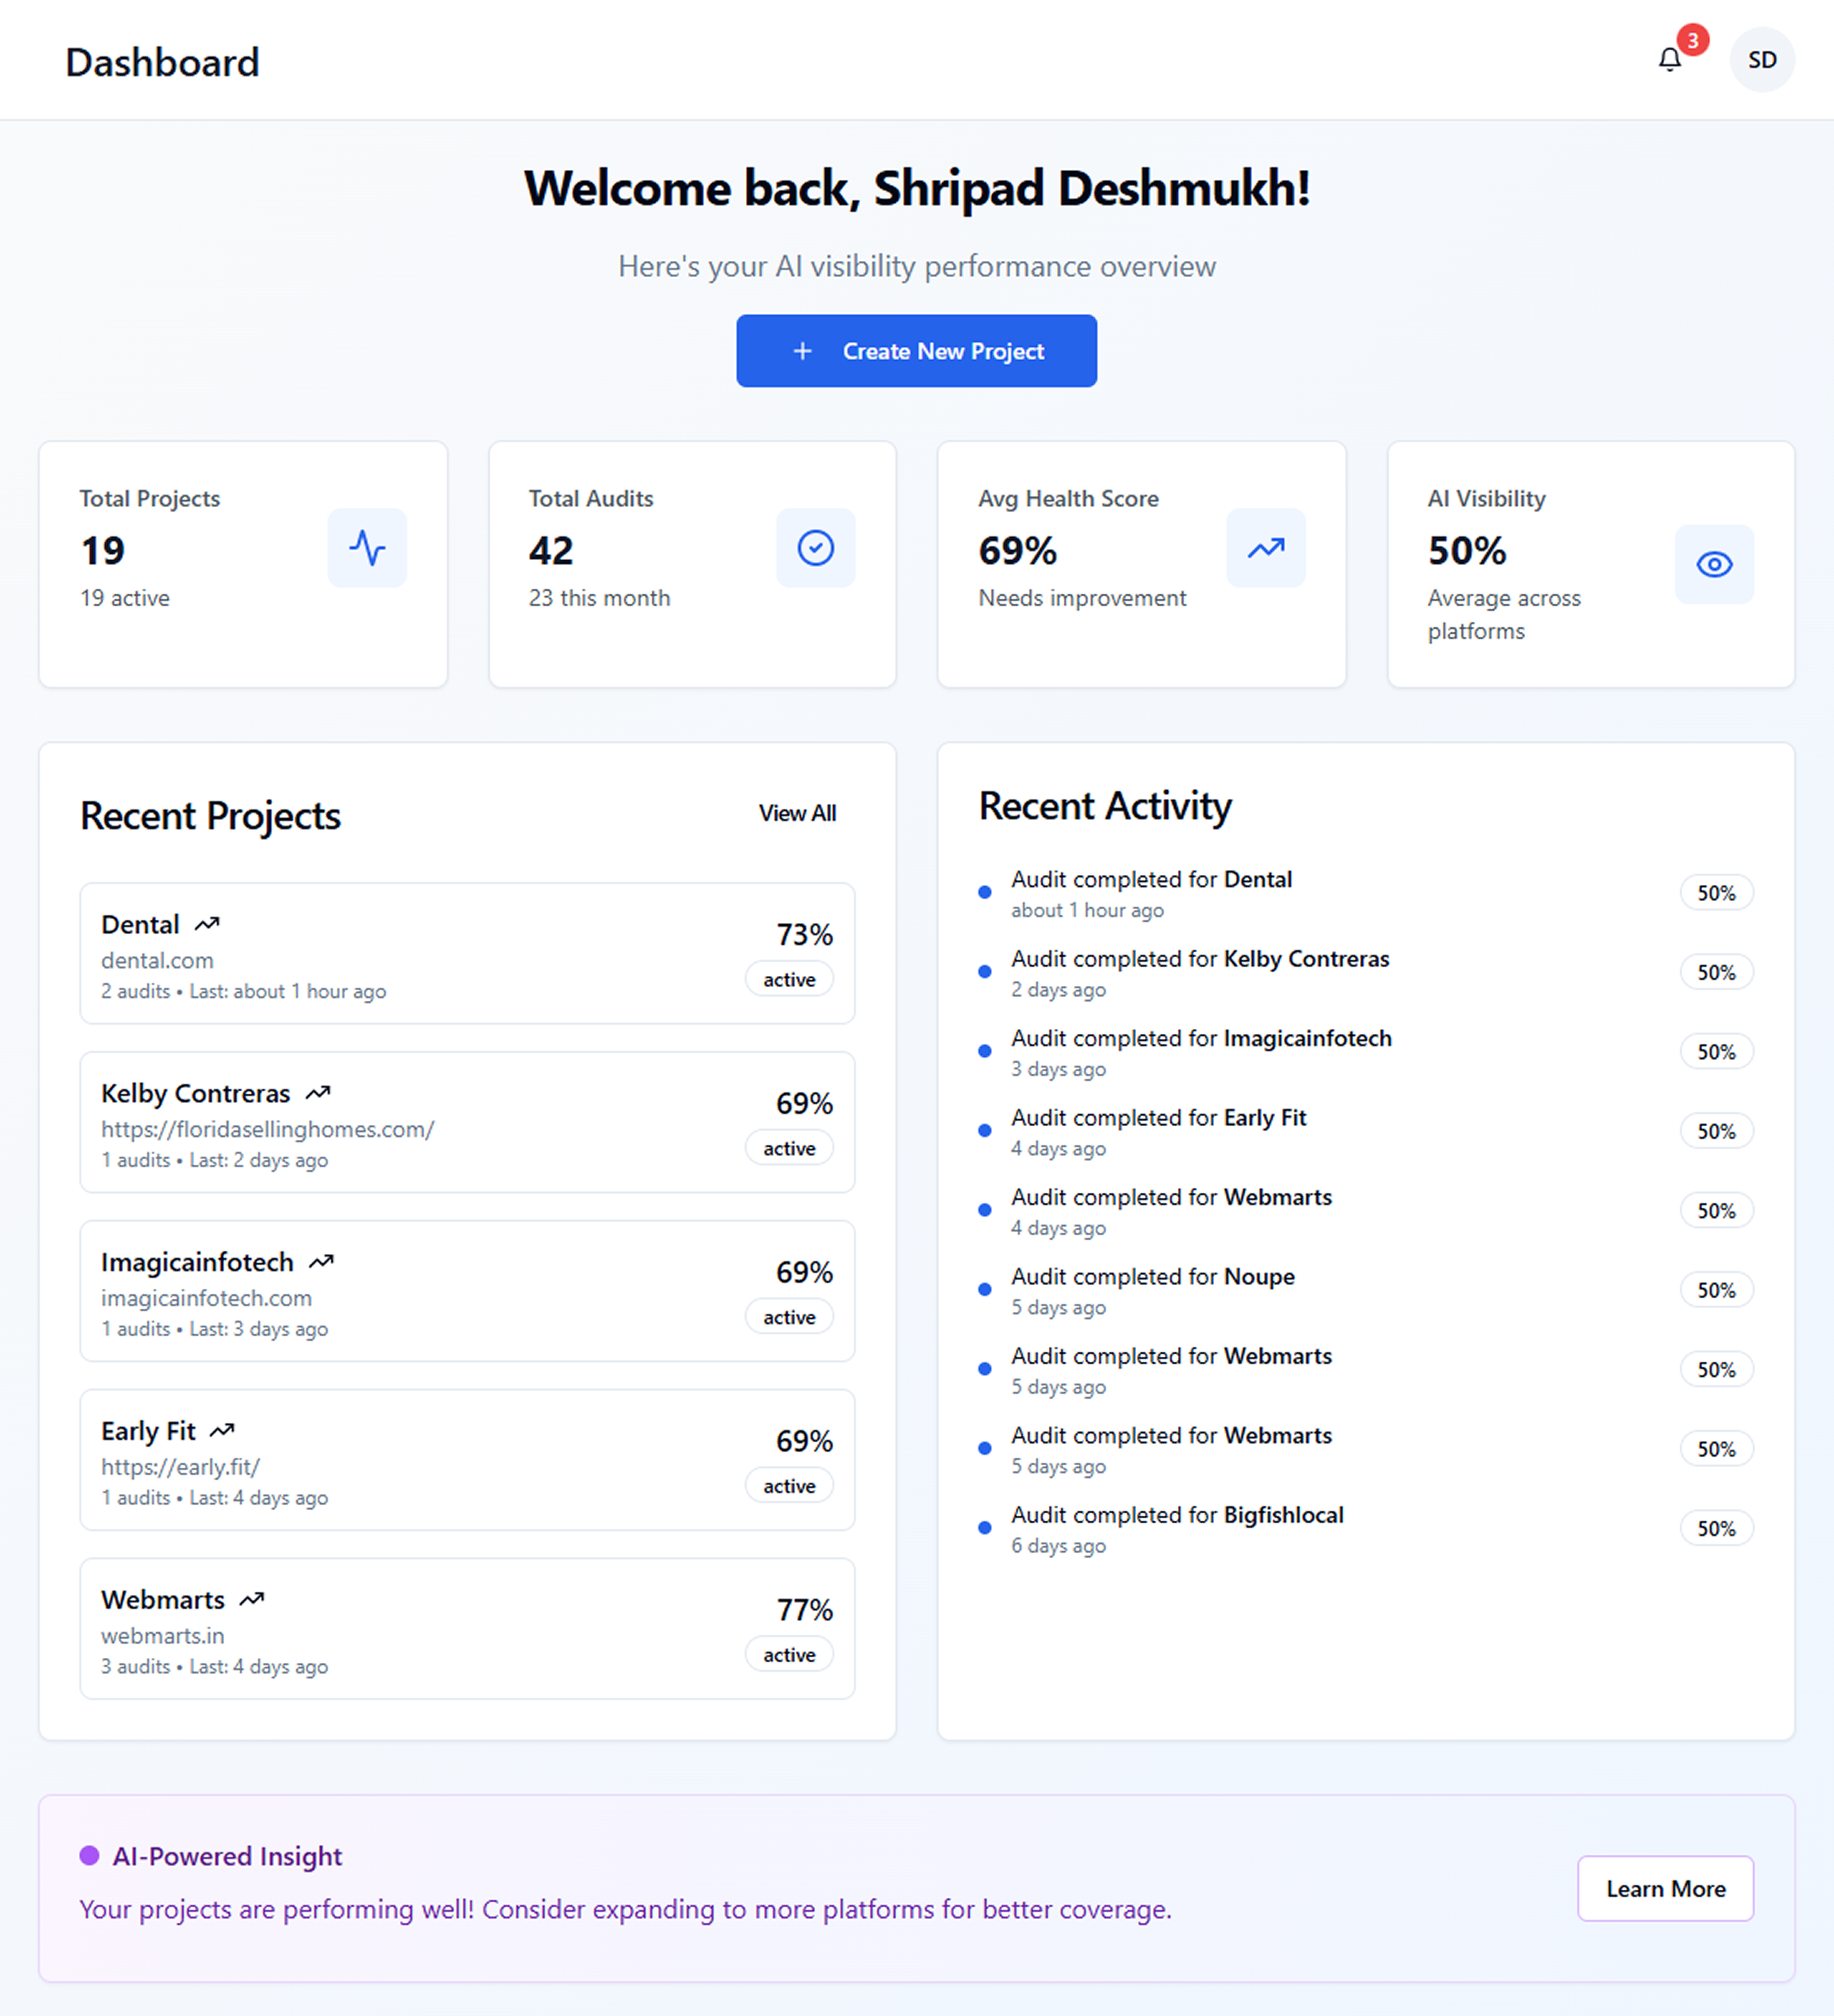Click the Total Audits checkmark circle icon
1834x2016 pixels.
click(x=815, y=548)
